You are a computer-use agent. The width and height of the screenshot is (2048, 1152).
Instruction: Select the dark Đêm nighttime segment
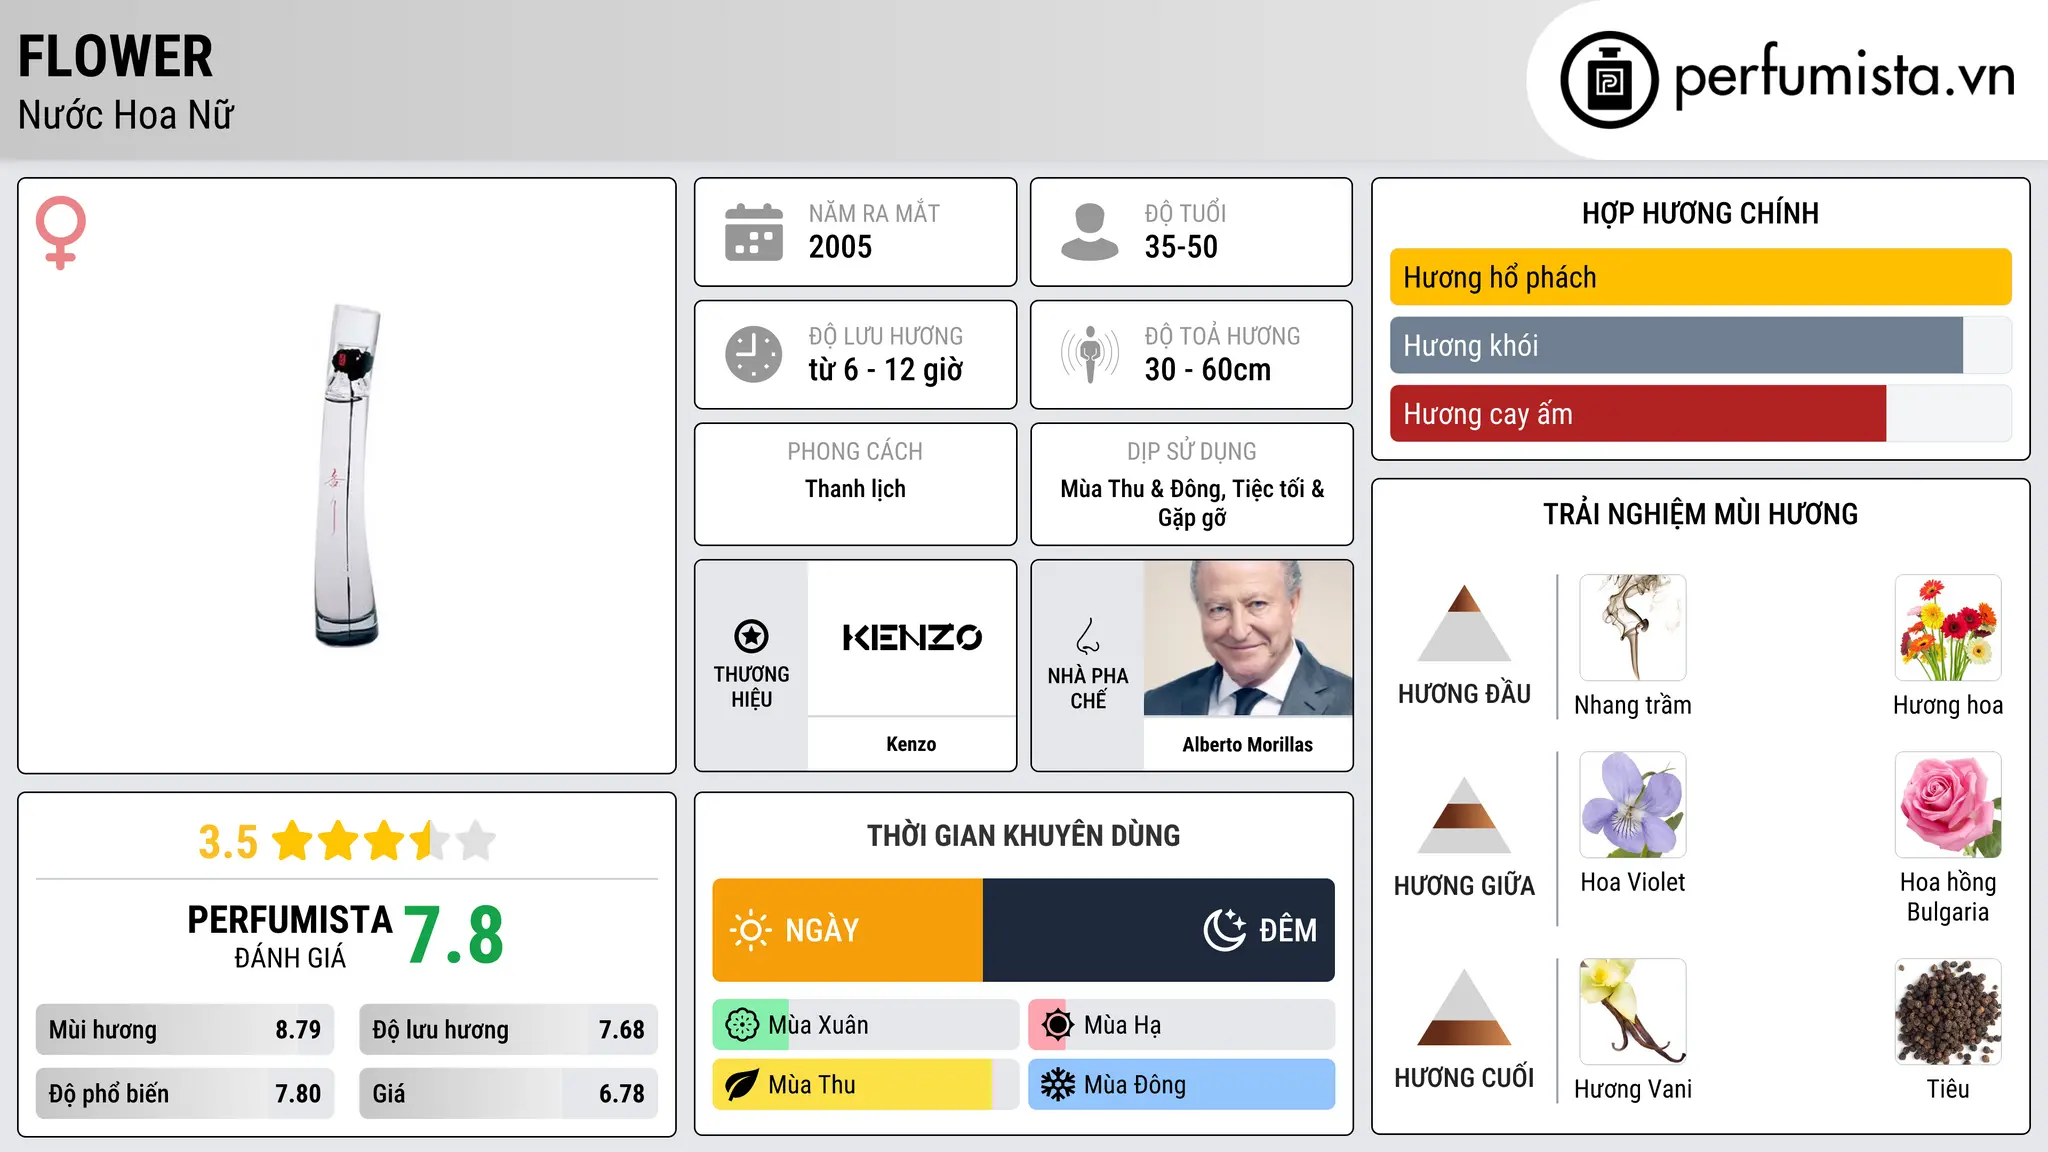pos(1159,930)
